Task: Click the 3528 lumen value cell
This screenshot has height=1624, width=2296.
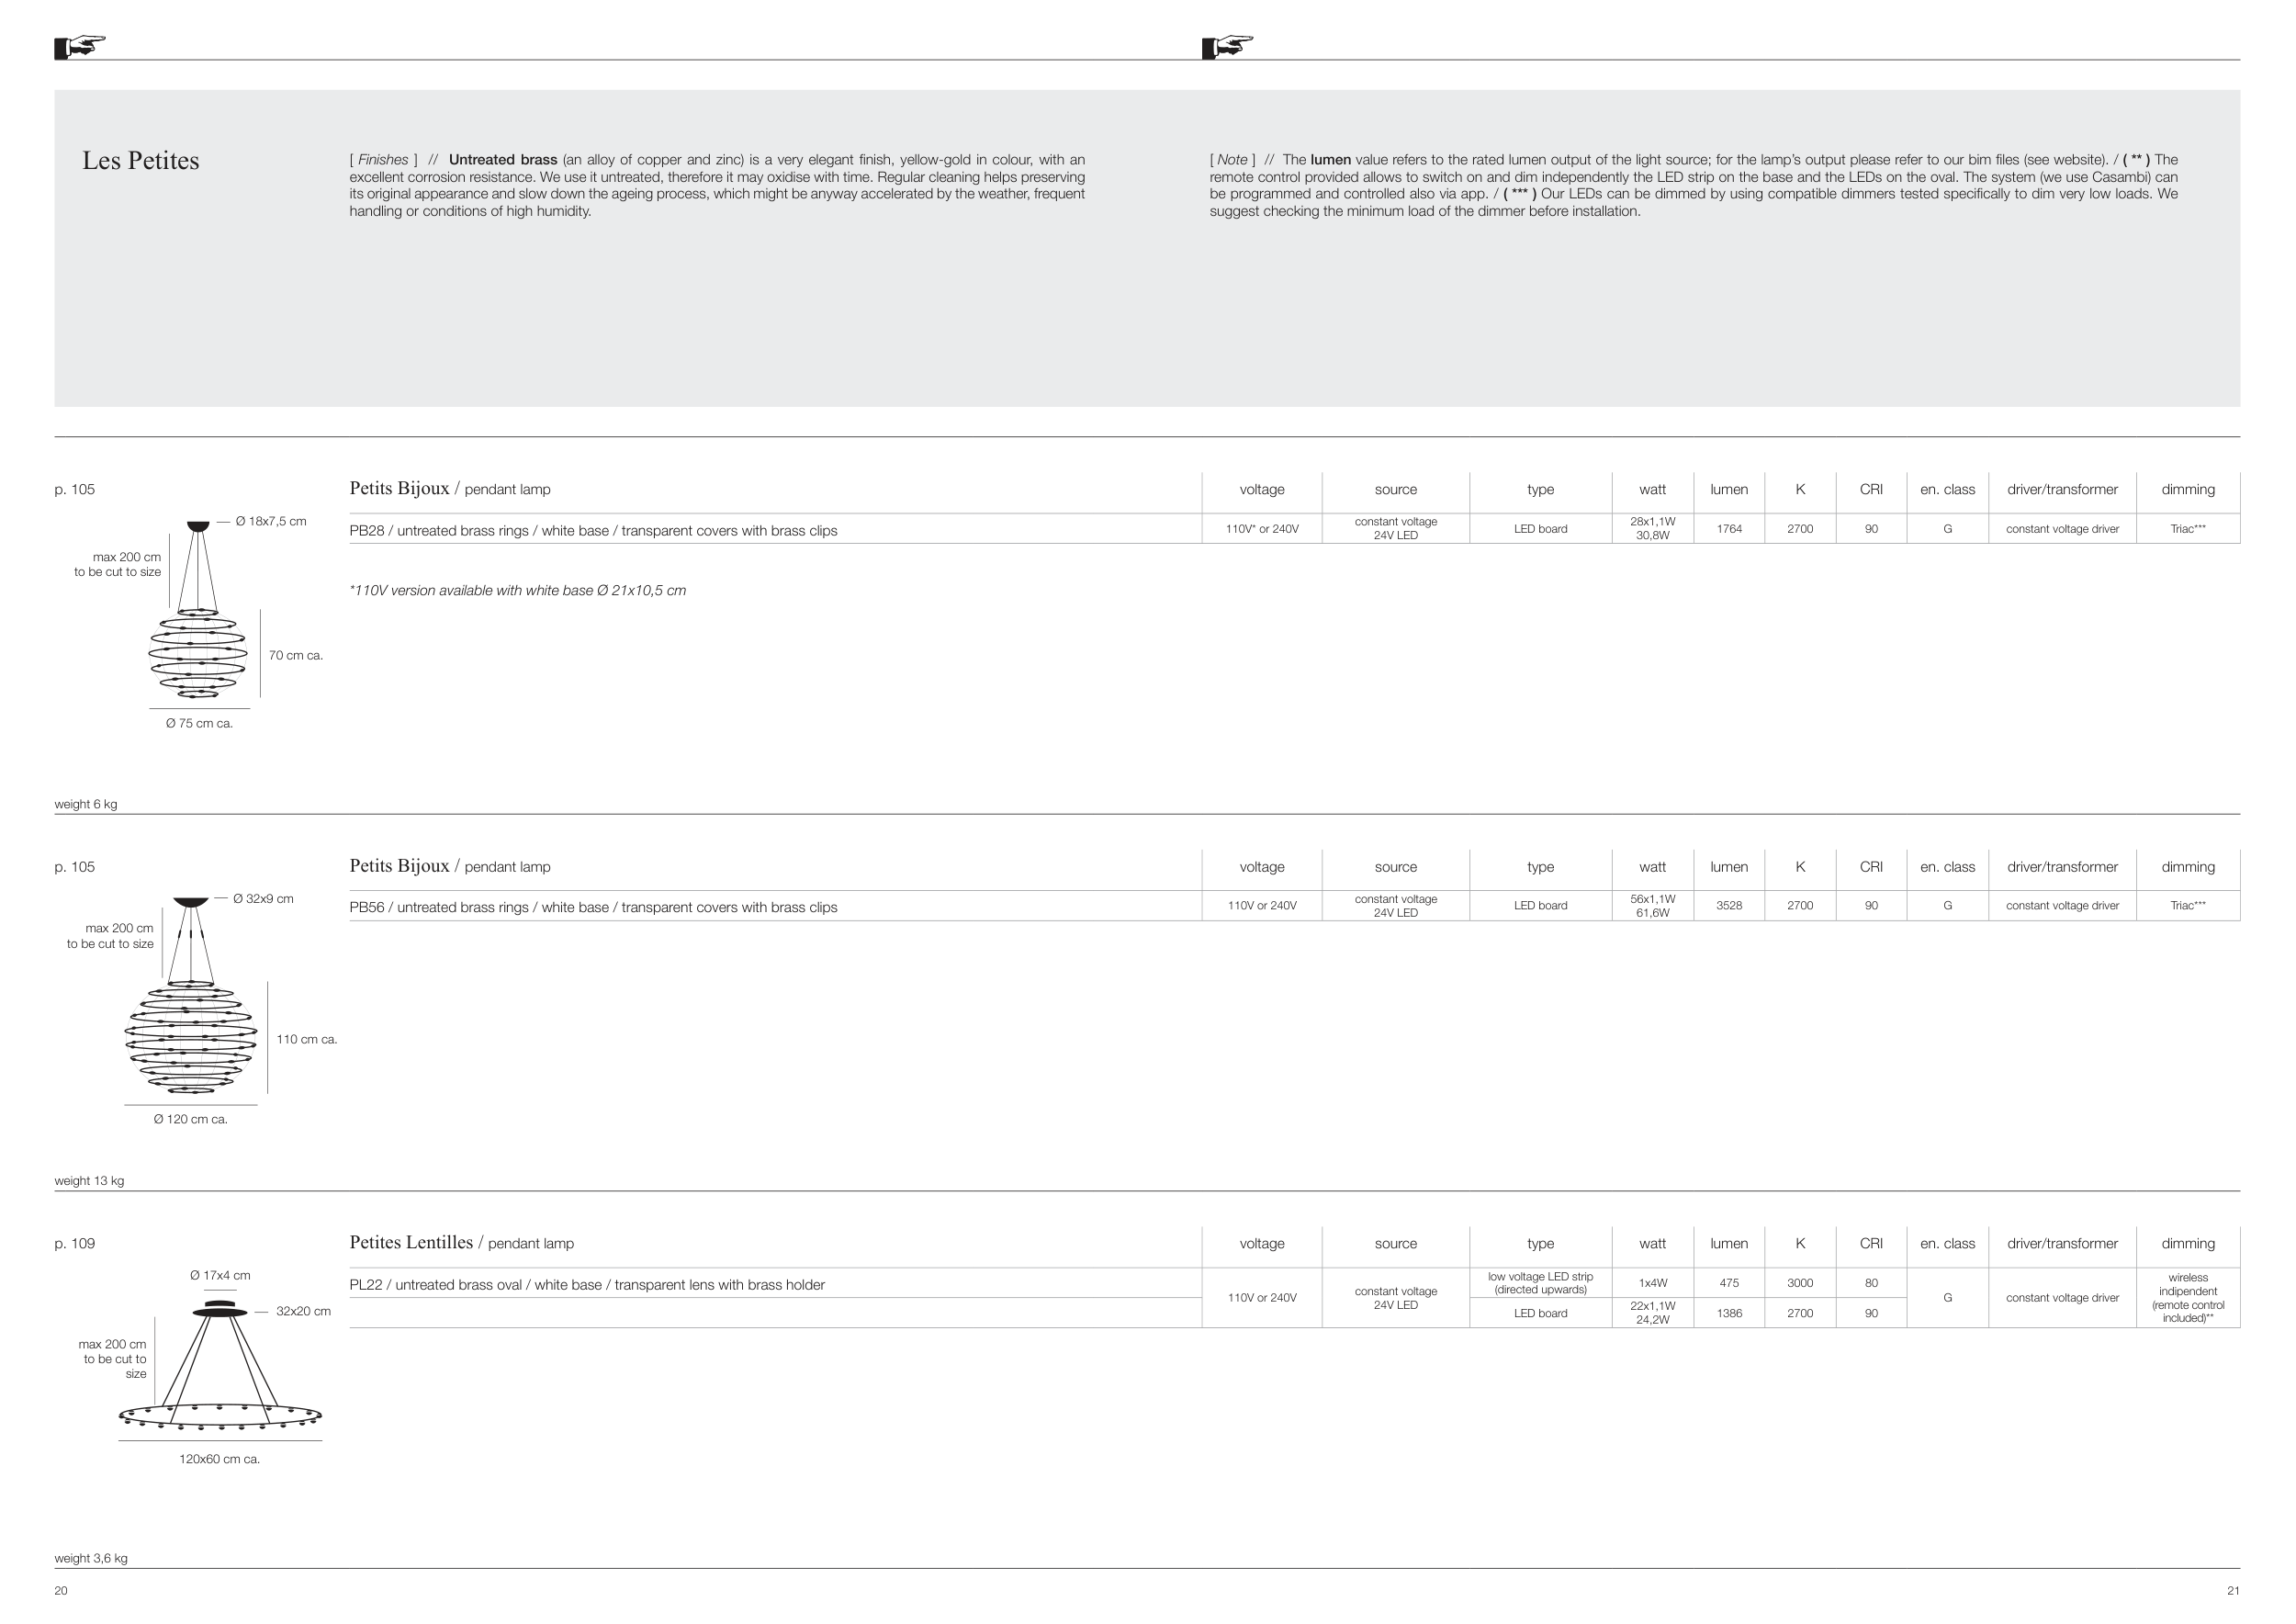Action: [1729, 906]
